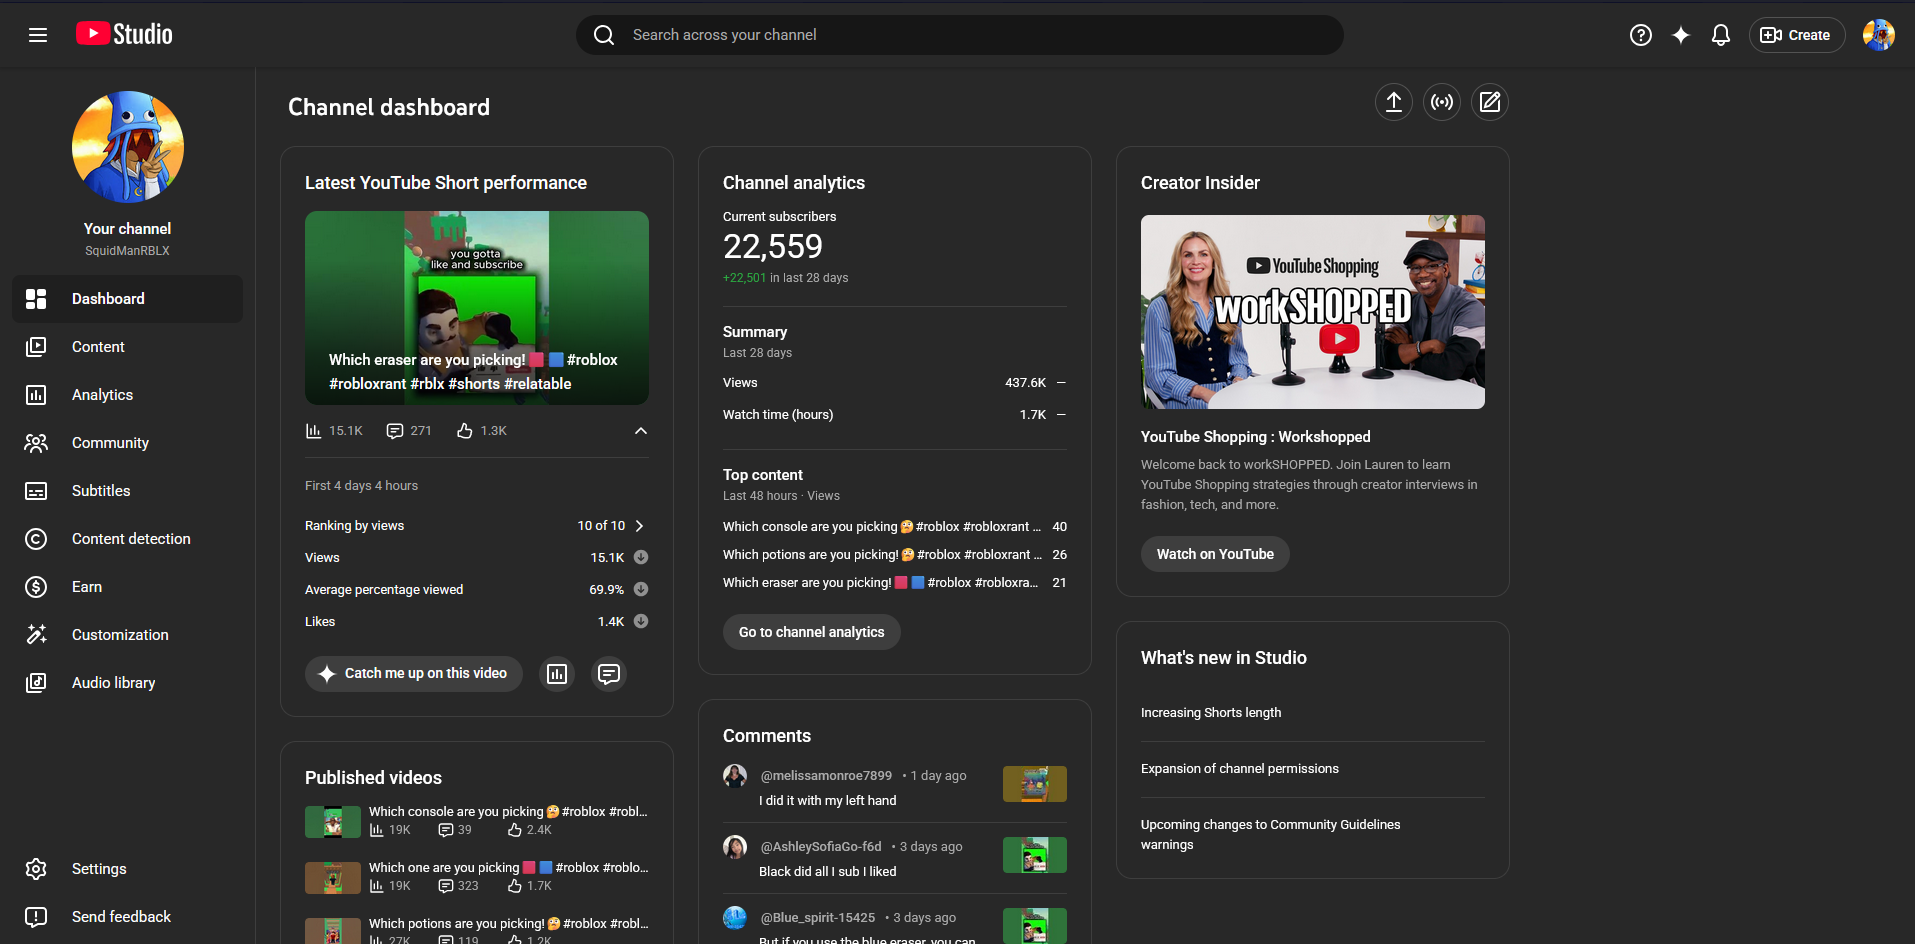Open video thumbnail beside melissamonroe7899 comment

coord(1035,784)
